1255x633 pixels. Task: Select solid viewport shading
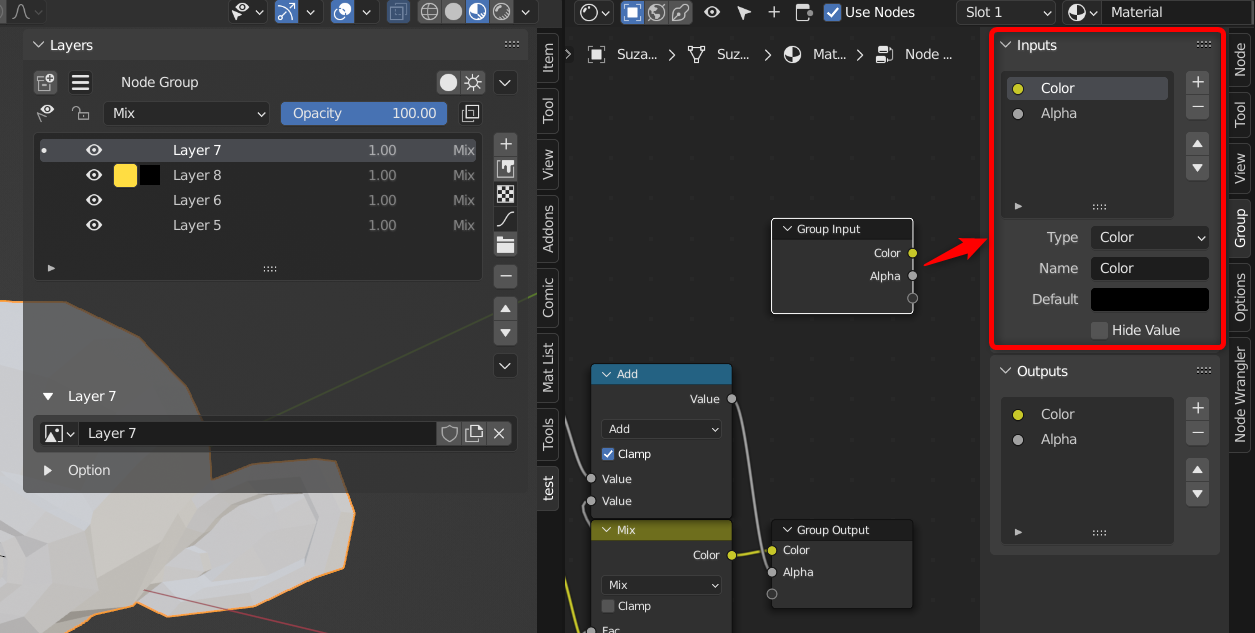[453, 12]
